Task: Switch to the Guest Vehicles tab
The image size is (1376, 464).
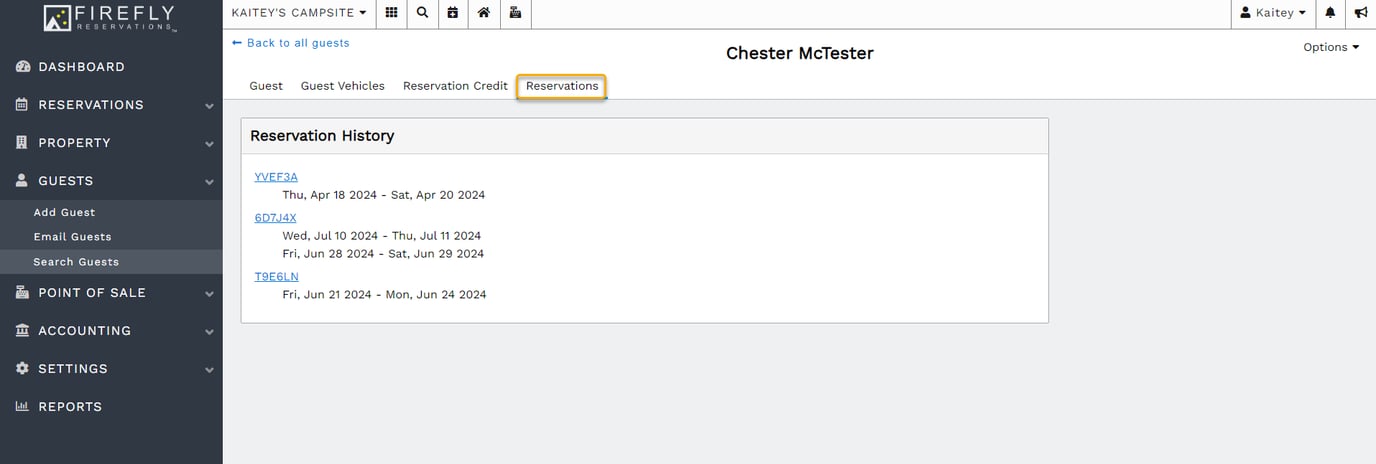Action: [x=342, y=86]
